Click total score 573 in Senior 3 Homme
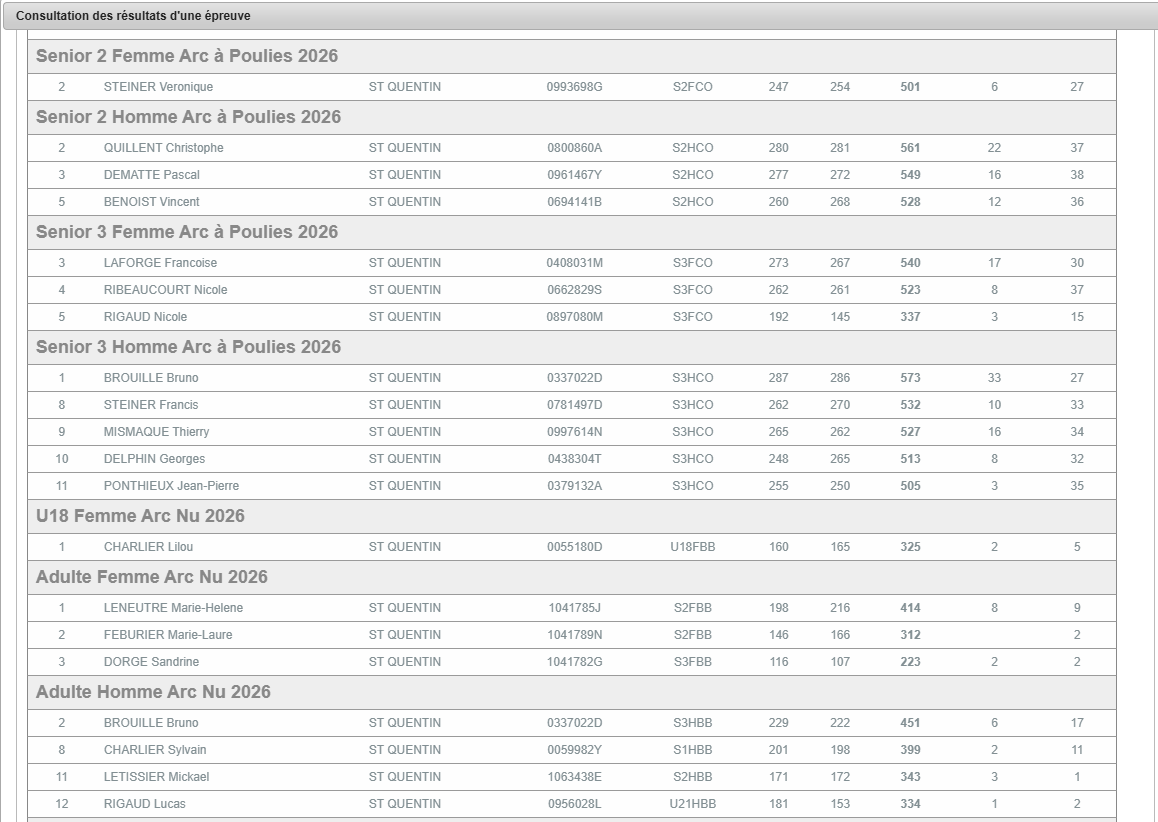Viewport: 1158px width, 822px height. click(x=910, y=378)
